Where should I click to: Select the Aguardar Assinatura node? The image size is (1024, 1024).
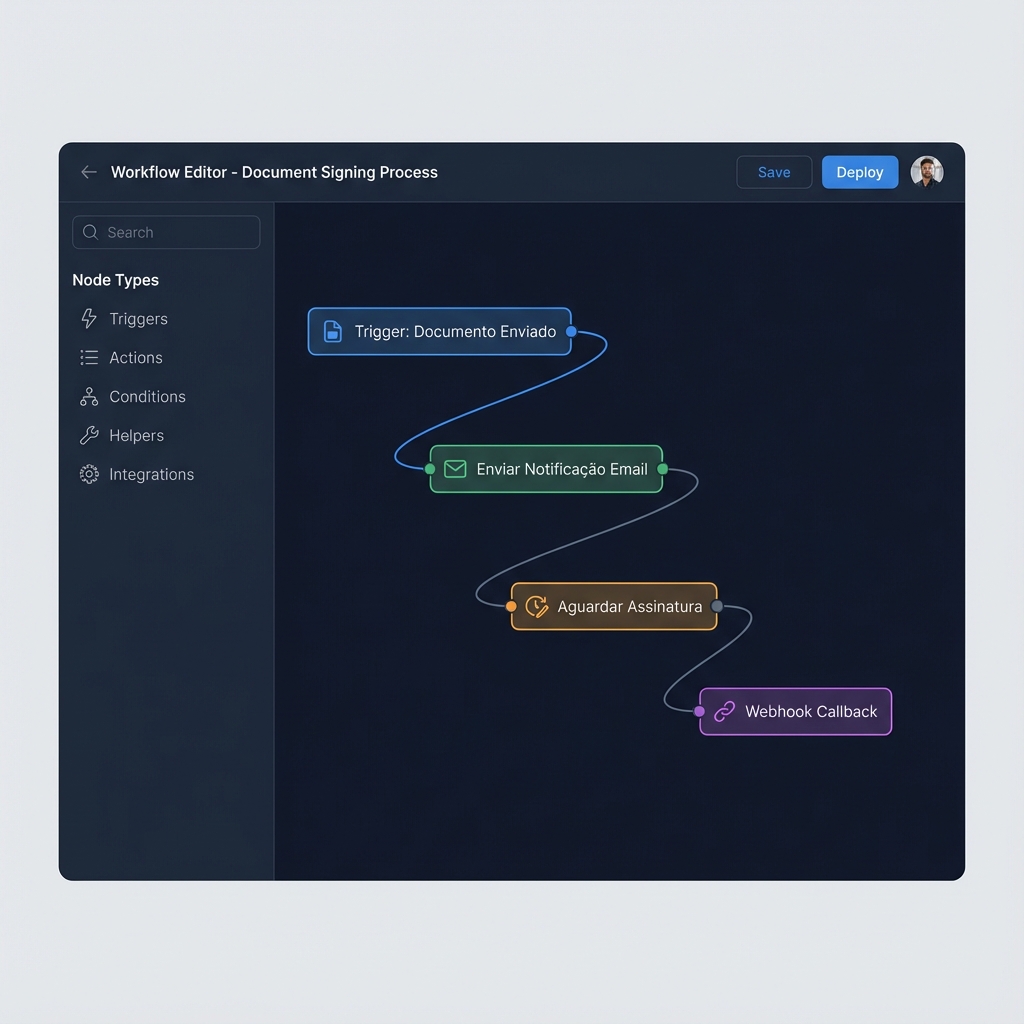click(614, 607)
